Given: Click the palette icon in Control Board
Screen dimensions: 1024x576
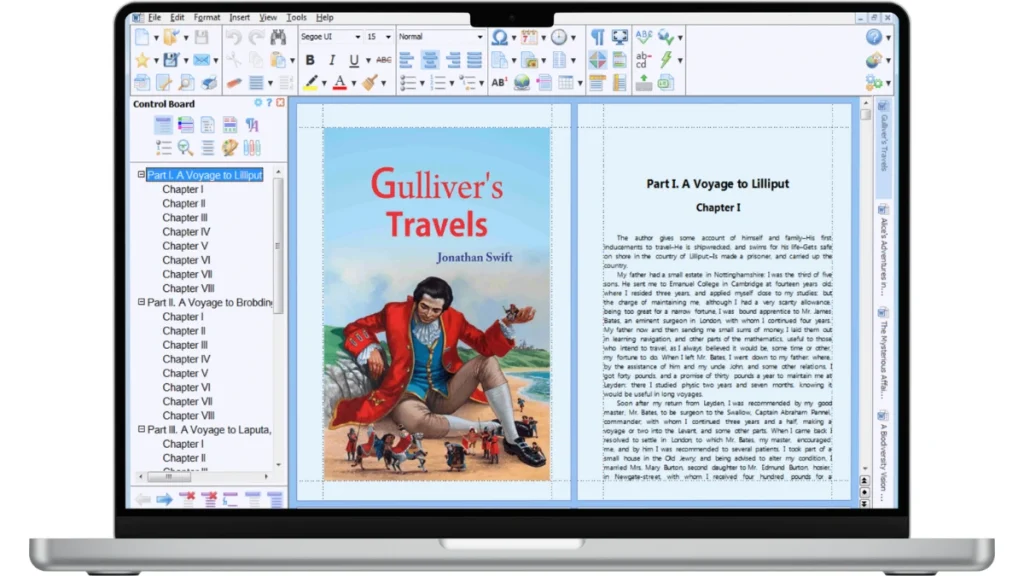Looking at the screenshot, I should tap(230, 148).
